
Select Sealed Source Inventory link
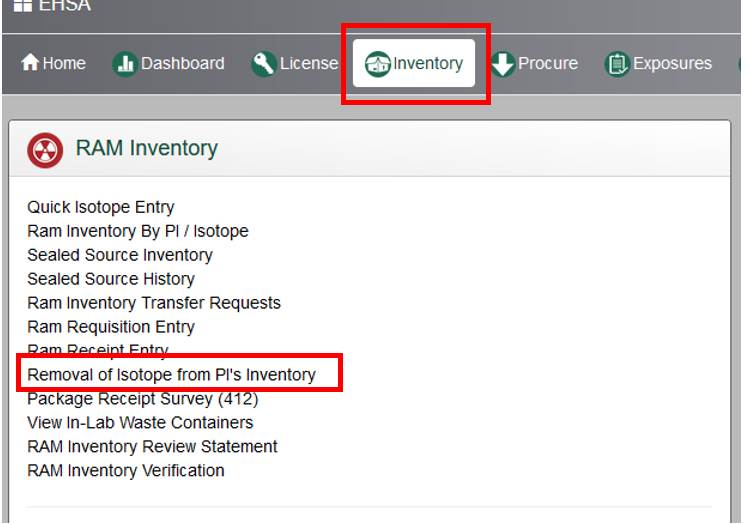click(x=120, y=255)
